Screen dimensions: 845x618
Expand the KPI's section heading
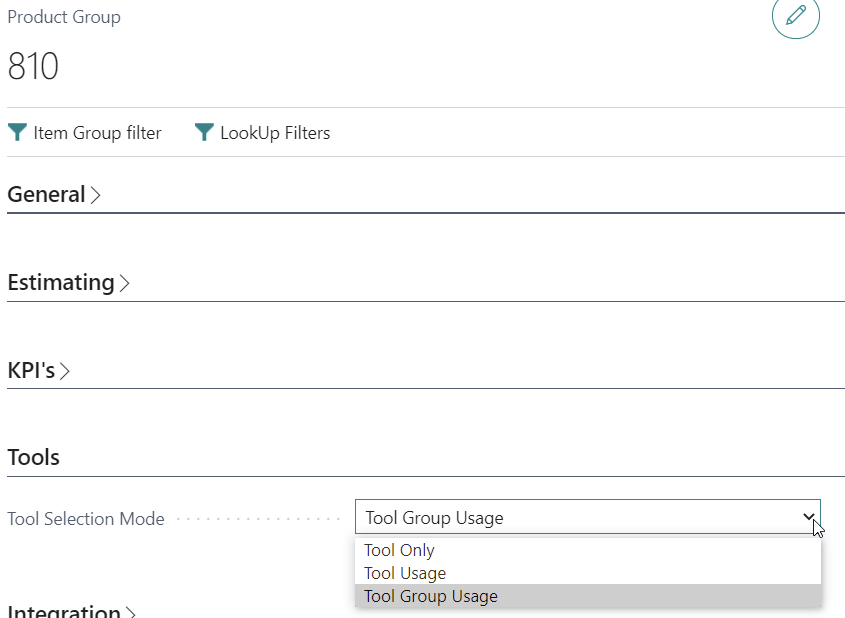[32, 371]
